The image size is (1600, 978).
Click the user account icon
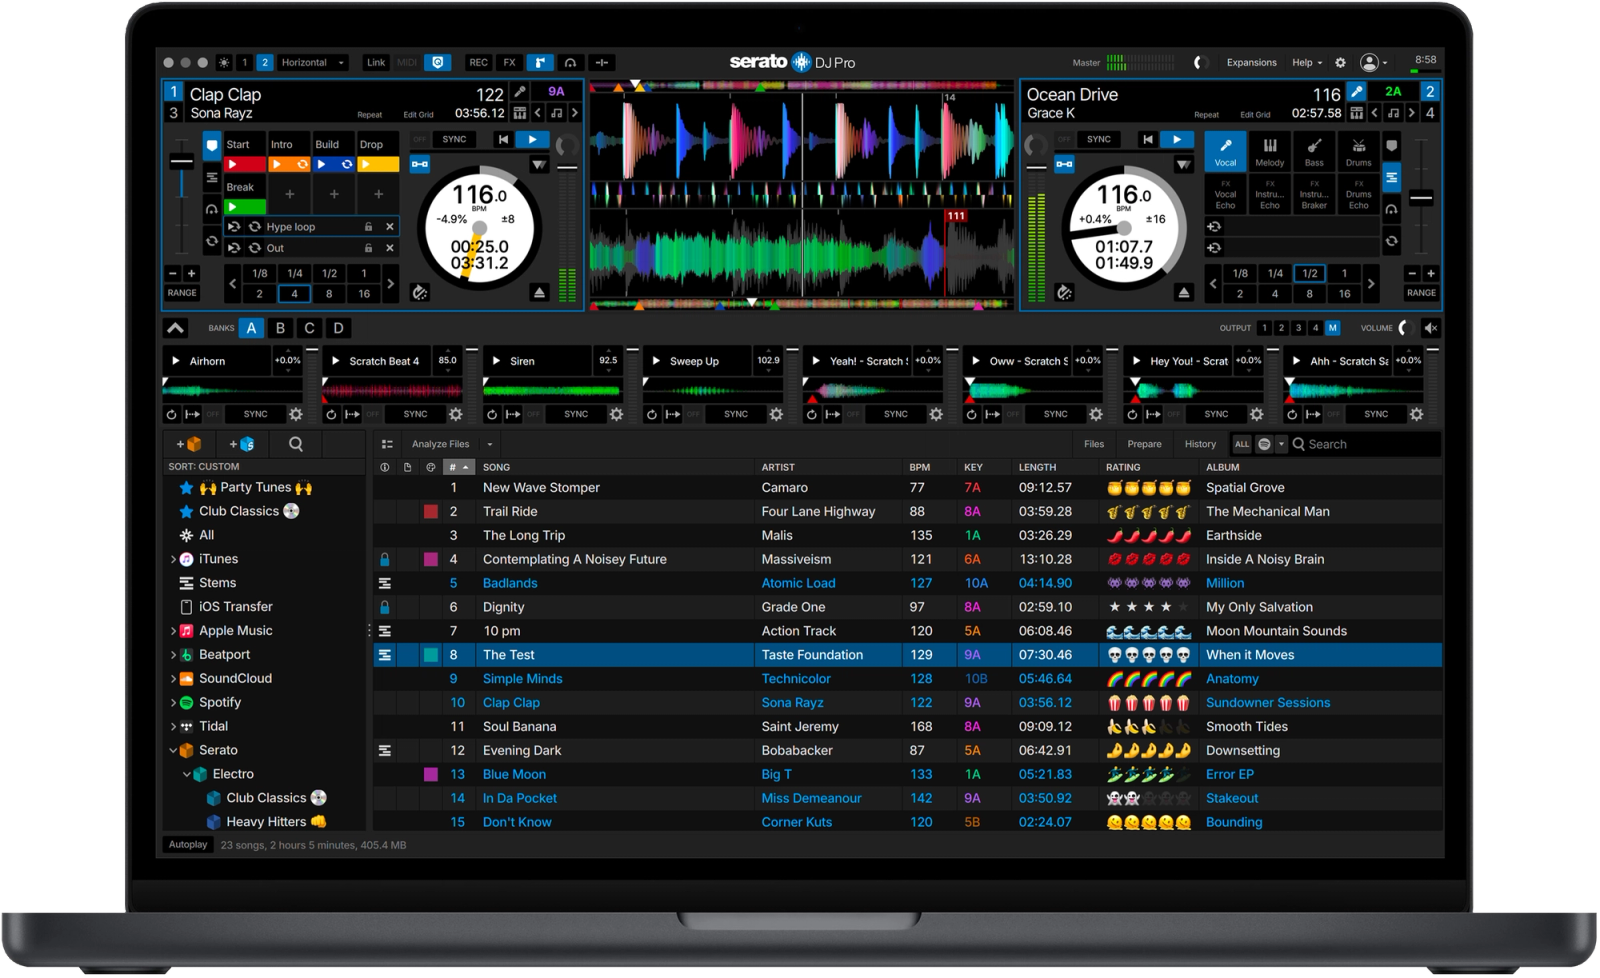coord(1369,62)
